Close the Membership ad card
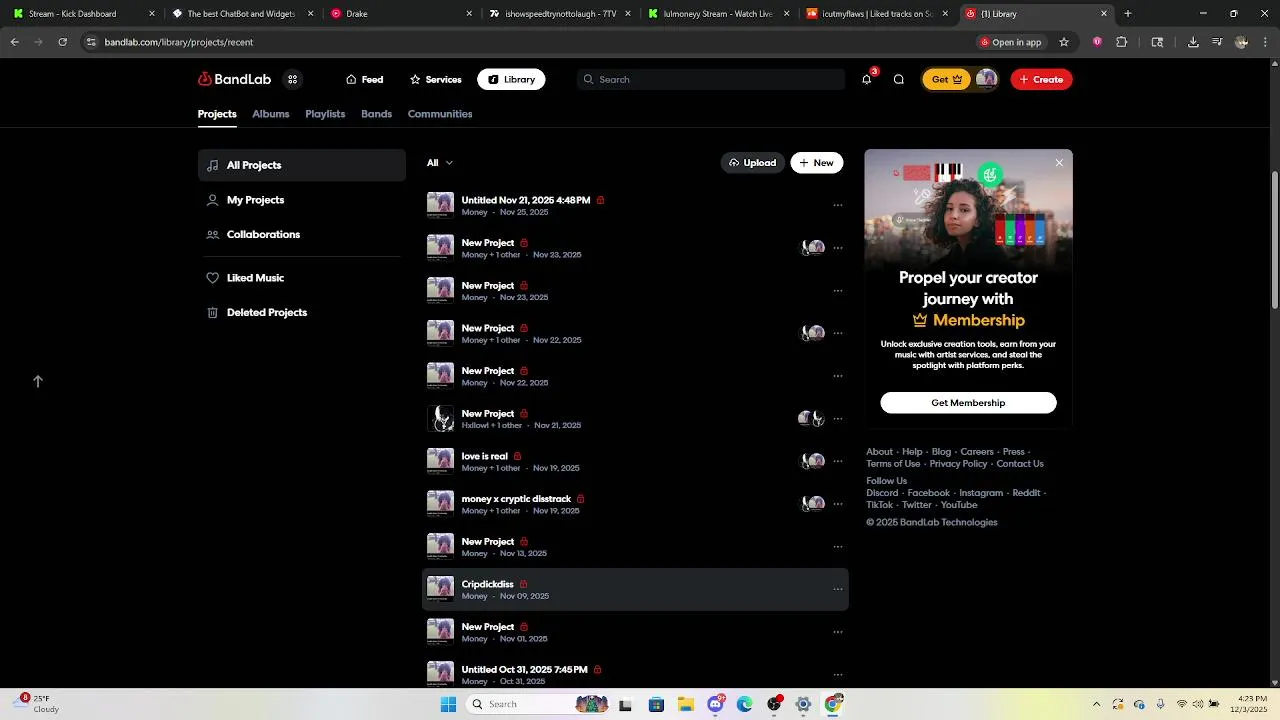1280x720 pixels. [1059, 163]
